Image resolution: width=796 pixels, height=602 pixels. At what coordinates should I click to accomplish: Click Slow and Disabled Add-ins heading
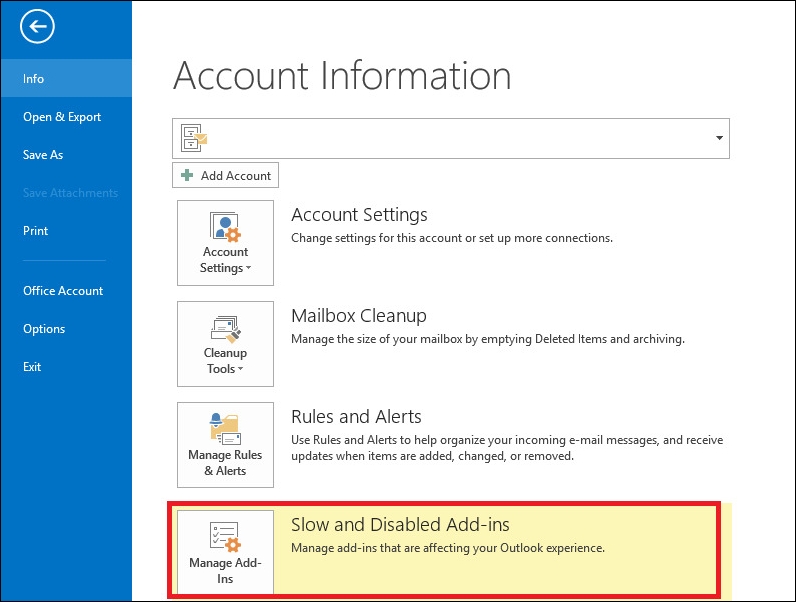(400, 524)
